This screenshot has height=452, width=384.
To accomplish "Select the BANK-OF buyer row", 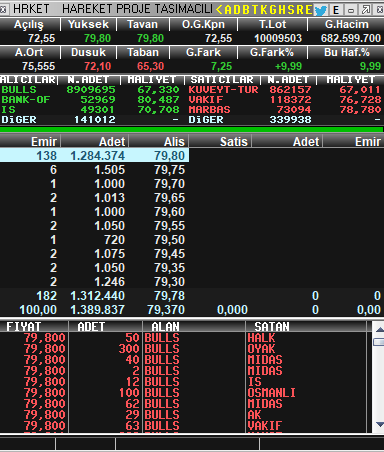I will pyautogui.click(x=91, y=100).
